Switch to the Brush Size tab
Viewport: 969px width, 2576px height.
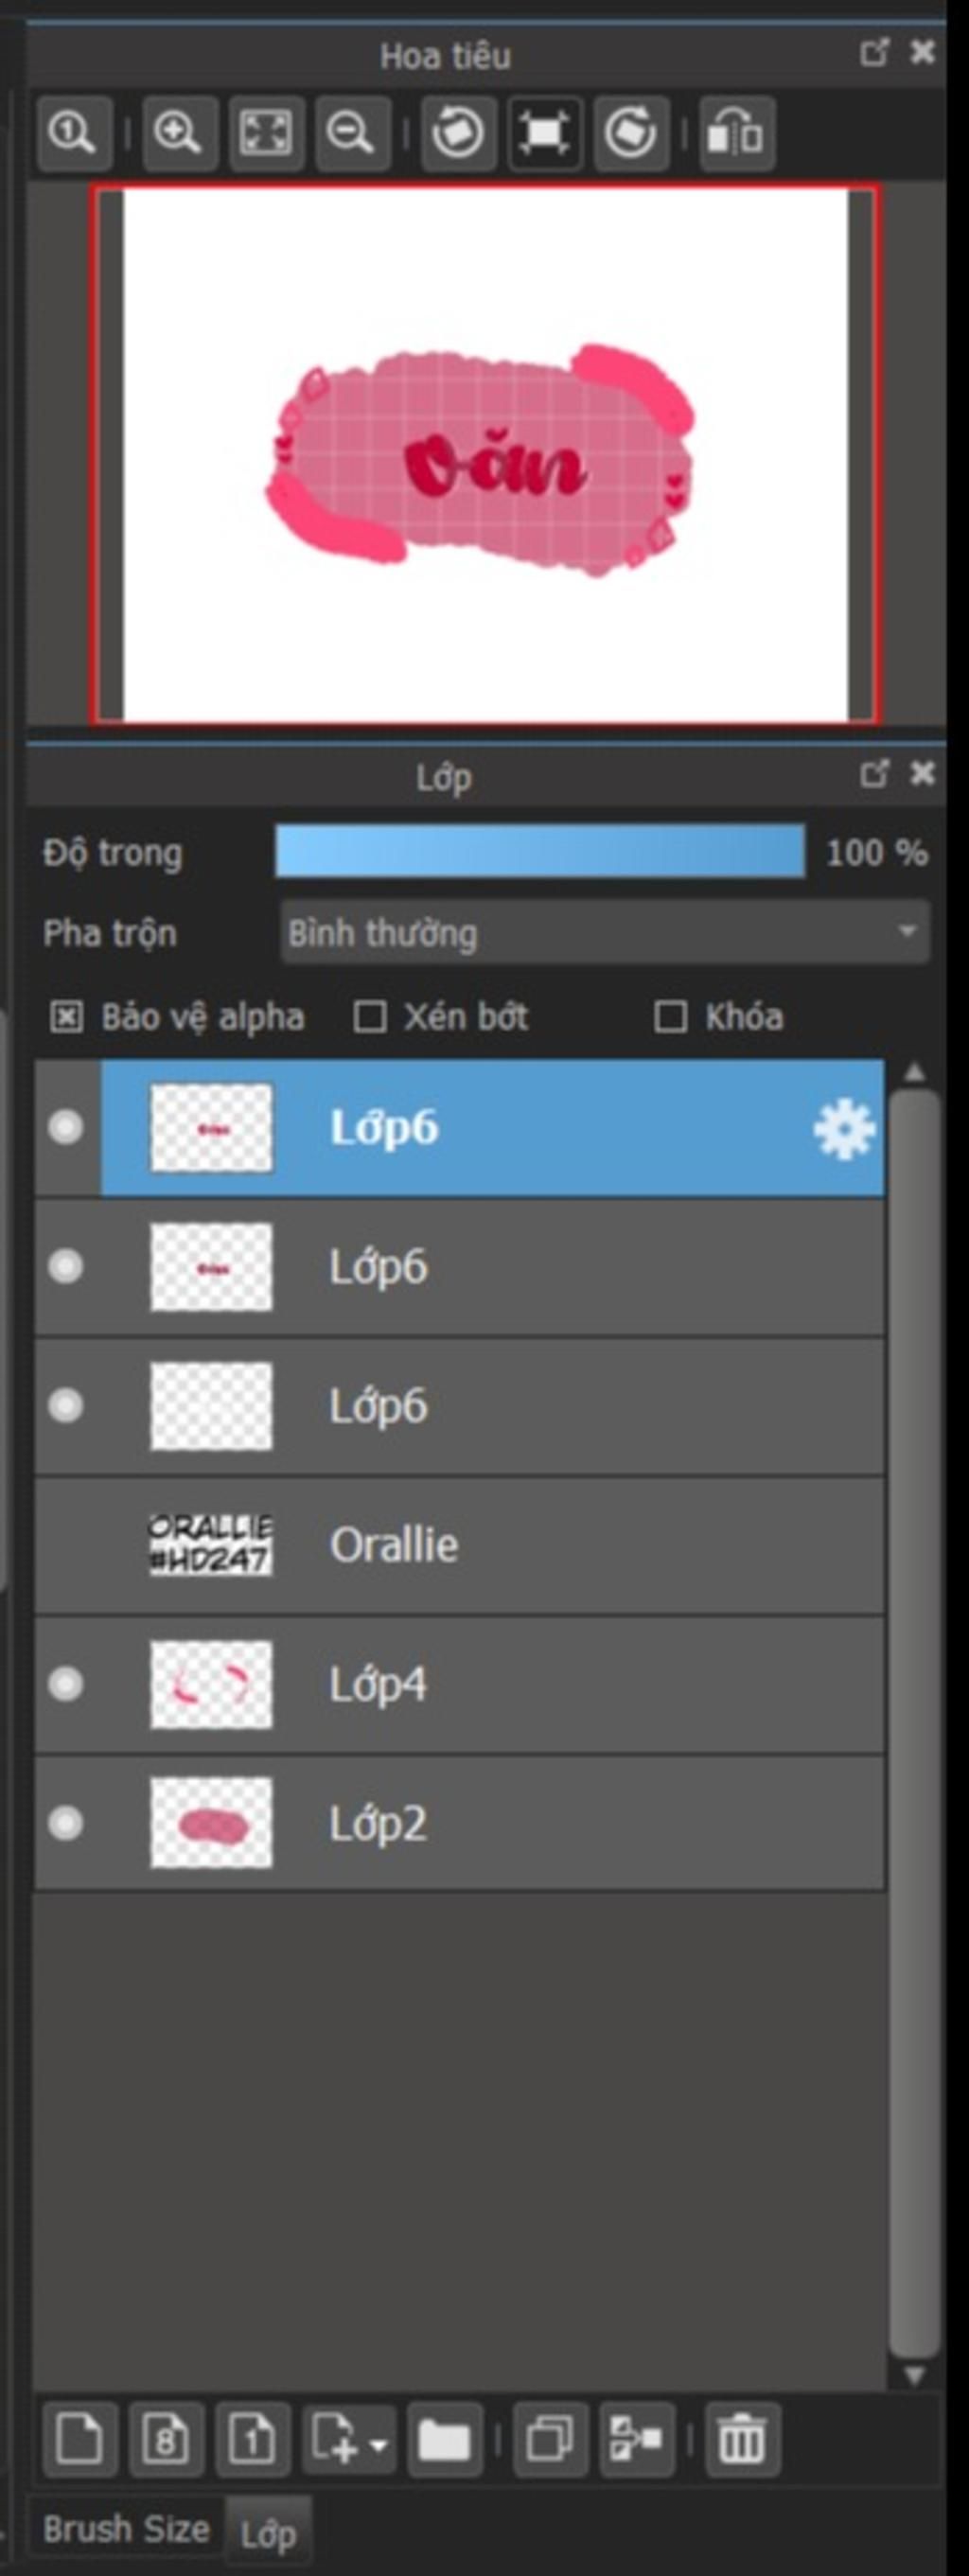click(127, 2529)
